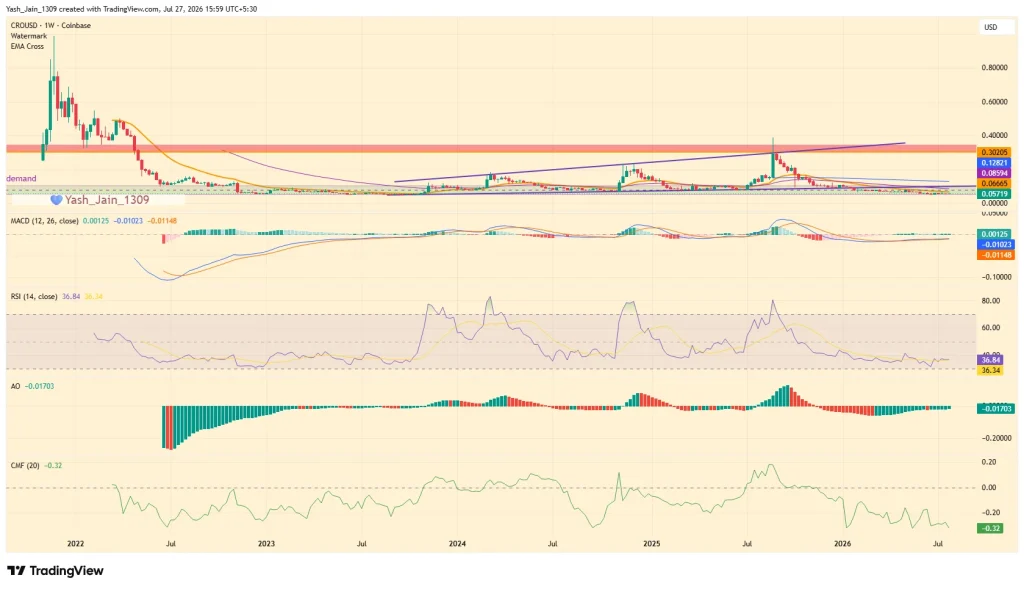Select the CROUSD 1W Coinbase symbol title
This screenshot has width=1024, height=589.
click(x=51, y=25)
